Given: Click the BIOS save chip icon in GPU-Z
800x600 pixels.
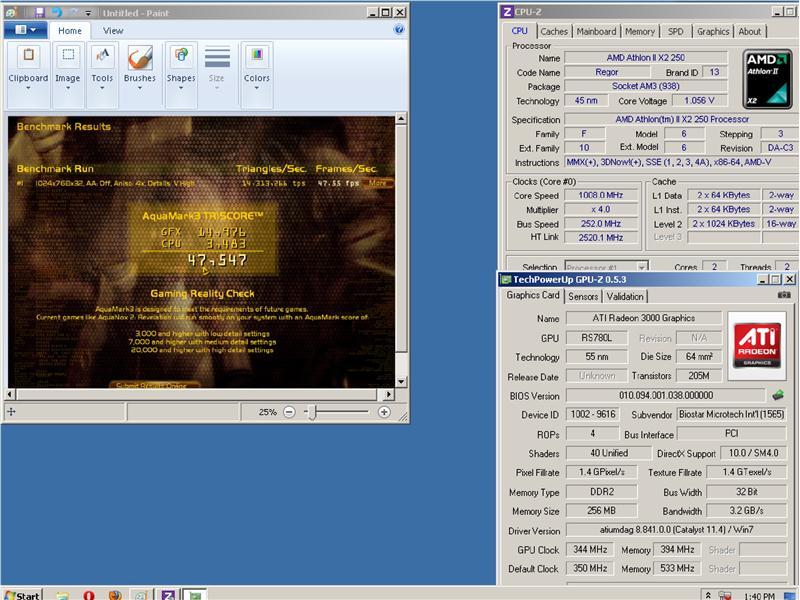Looking at the screenshot, I should (778, 395).
